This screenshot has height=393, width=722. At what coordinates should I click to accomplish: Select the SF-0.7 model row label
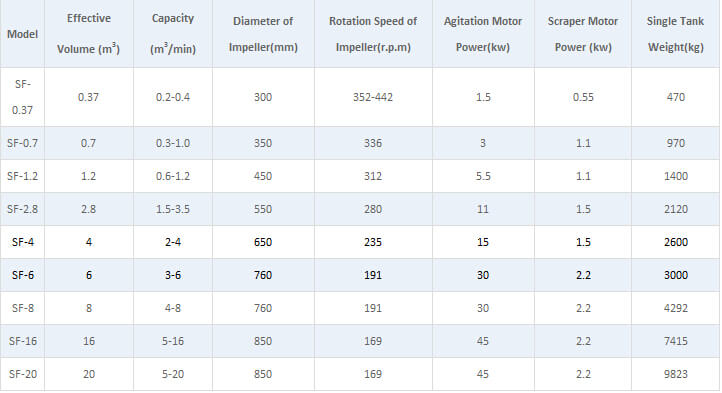click(x=22, y=143)
